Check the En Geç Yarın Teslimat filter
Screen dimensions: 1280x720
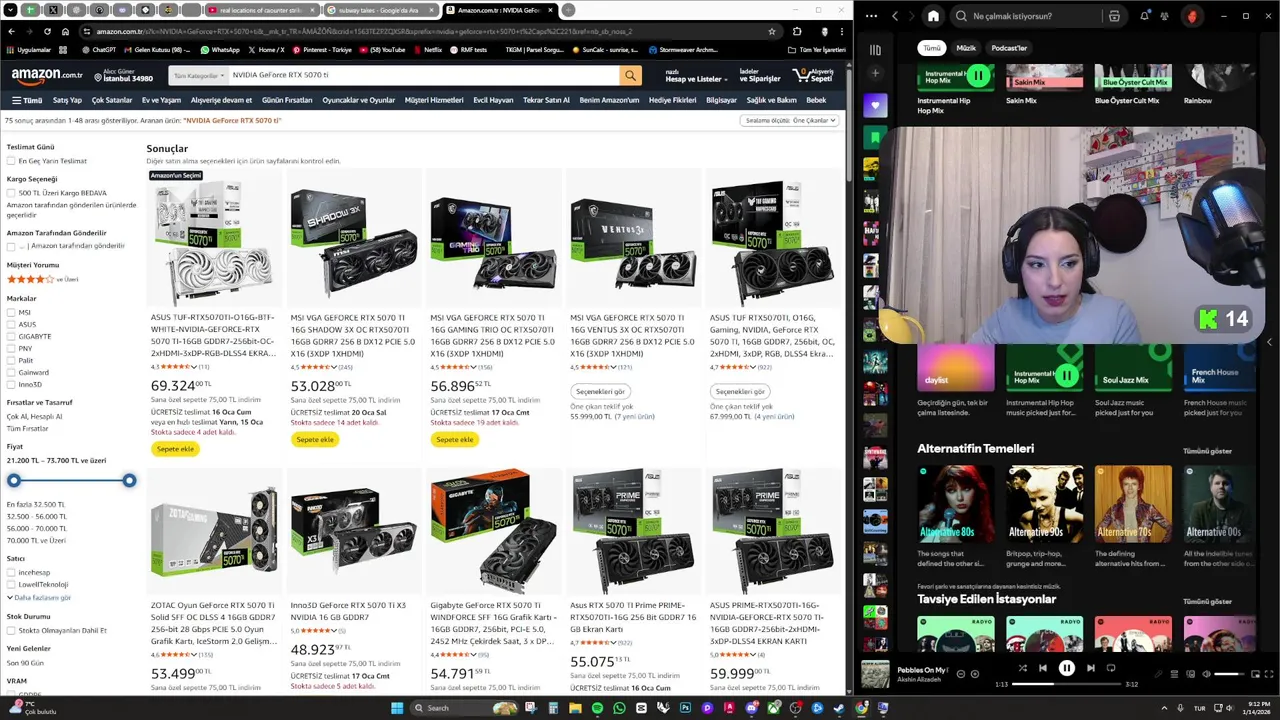click(11, 161)
